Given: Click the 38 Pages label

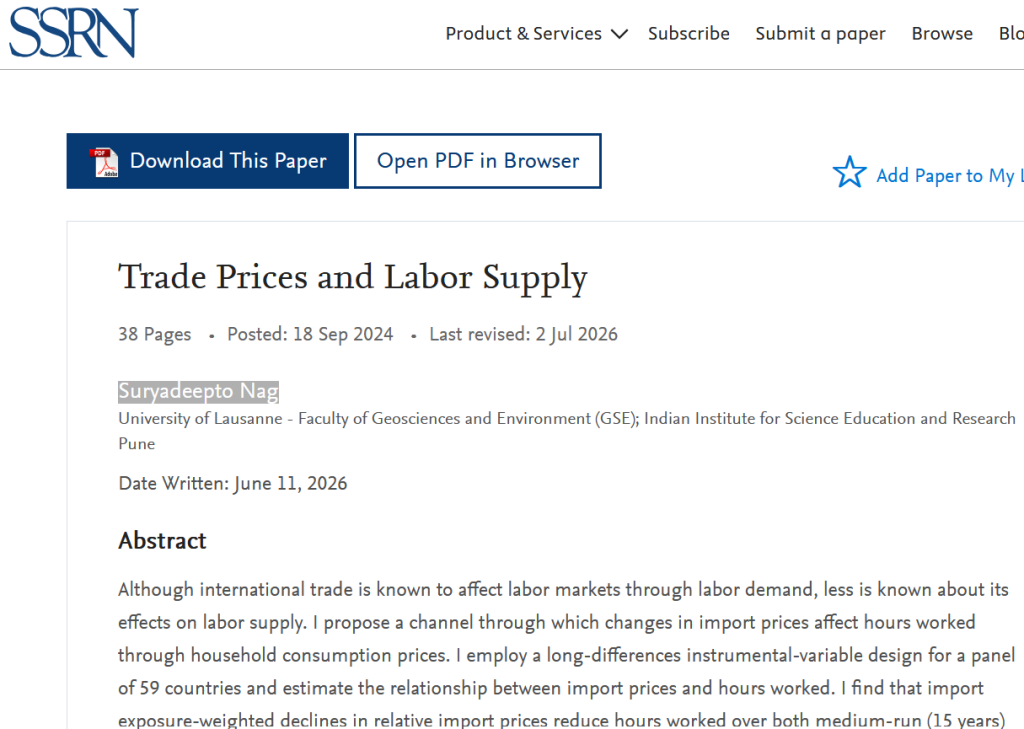Looking at the screenshot, I should (155, 334).
